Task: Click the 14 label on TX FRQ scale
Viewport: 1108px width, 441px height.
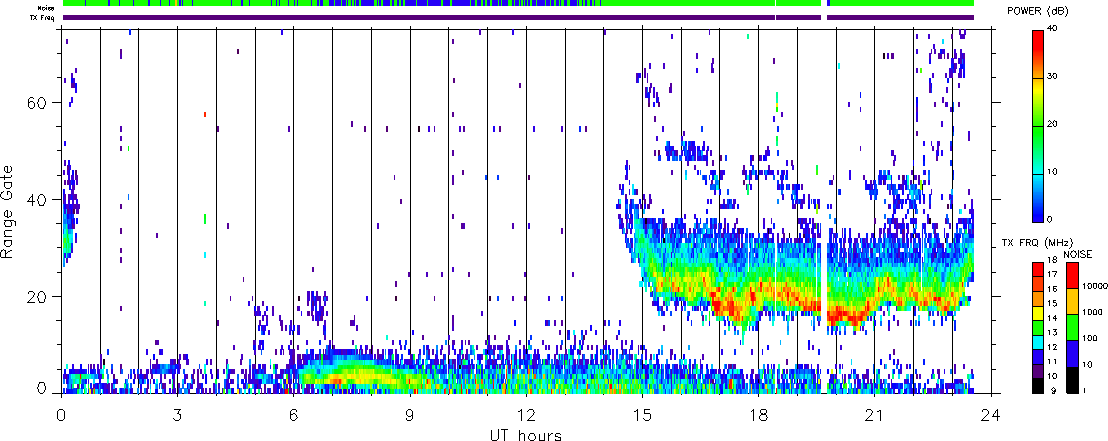Action: [1051, 318]
